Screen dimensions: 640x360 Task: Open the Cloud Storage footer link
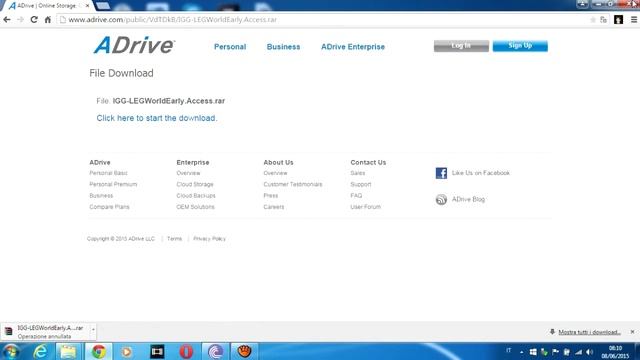pos(195,184)
